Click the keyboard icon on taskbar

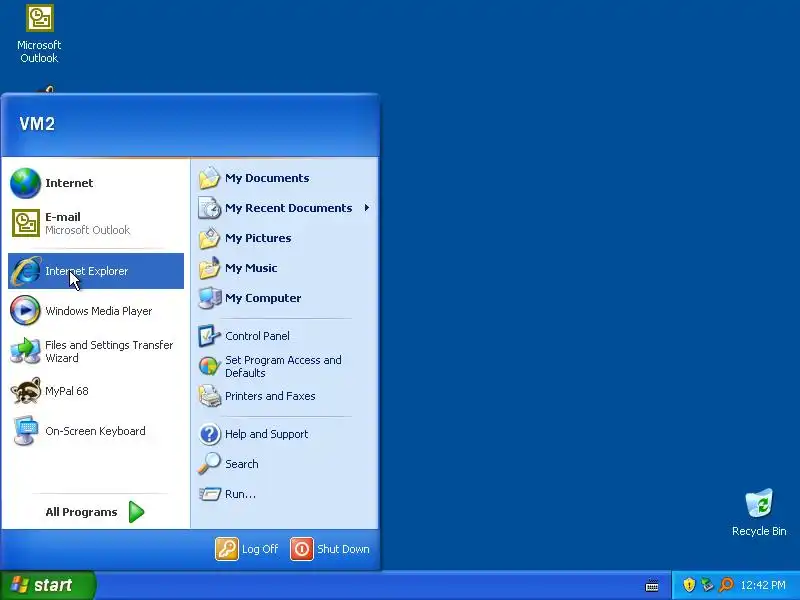coord(652,585)
